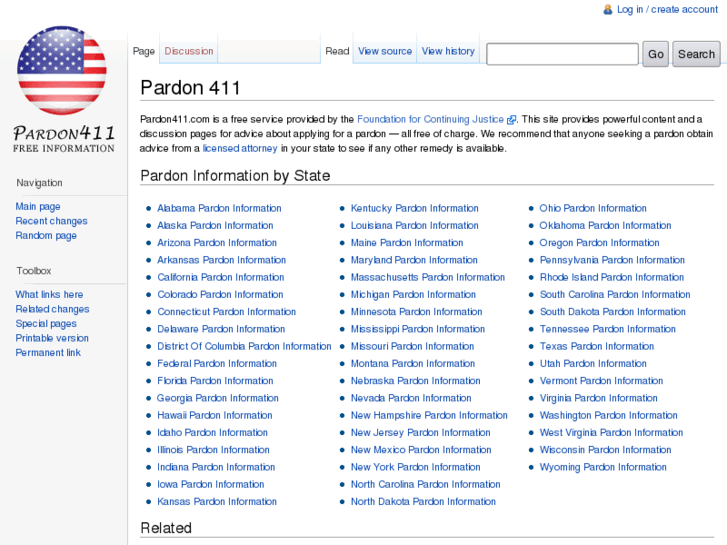This screenshot has height=545, width=727.
Task: Go to Main page in navigation
Action: click(x=38, y=206)
